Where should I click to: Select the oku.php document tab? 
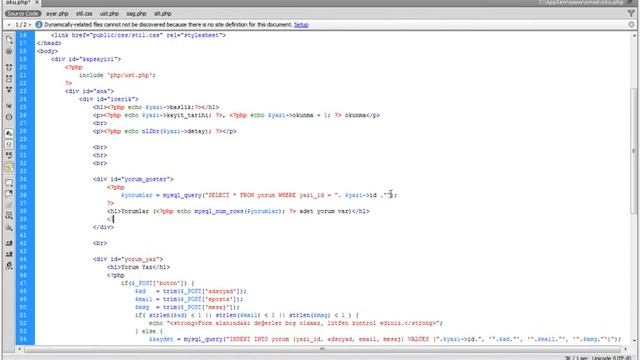18,2
